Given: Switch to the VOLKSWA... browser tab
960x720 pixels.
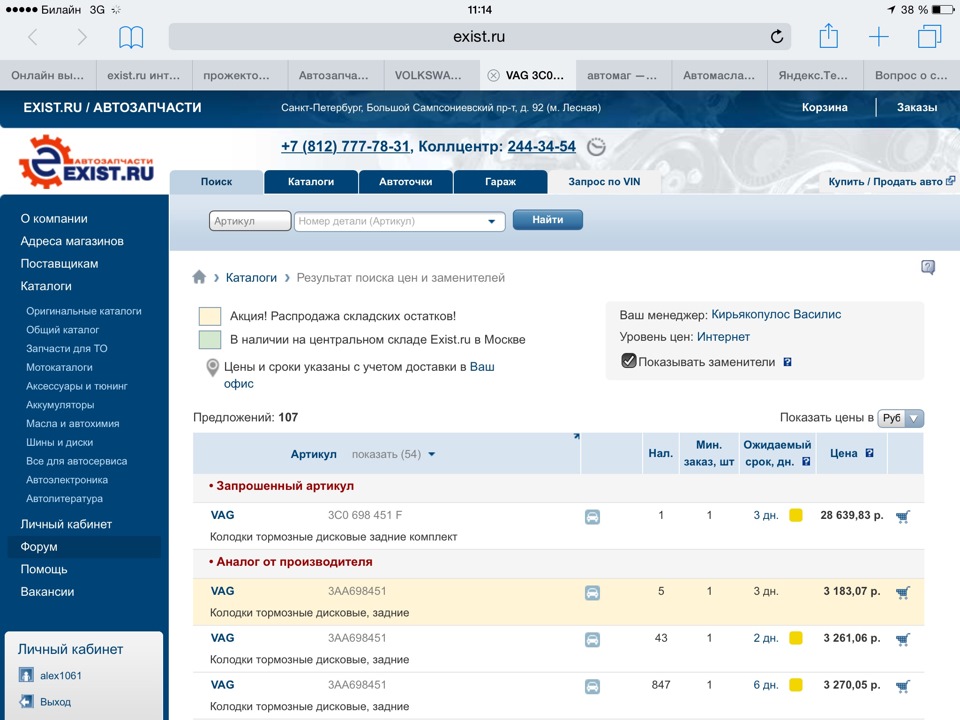Looking at the screenshot, I should tap(432, 75).
